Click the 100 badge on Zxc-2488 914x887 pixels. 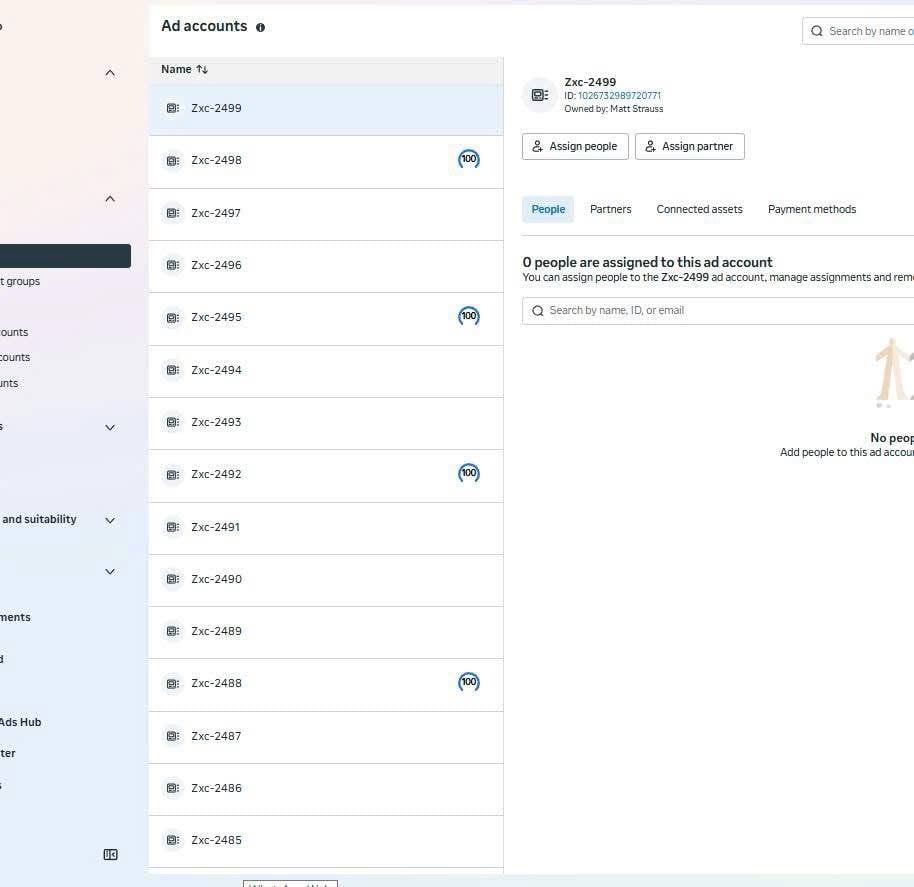[469, 682]
